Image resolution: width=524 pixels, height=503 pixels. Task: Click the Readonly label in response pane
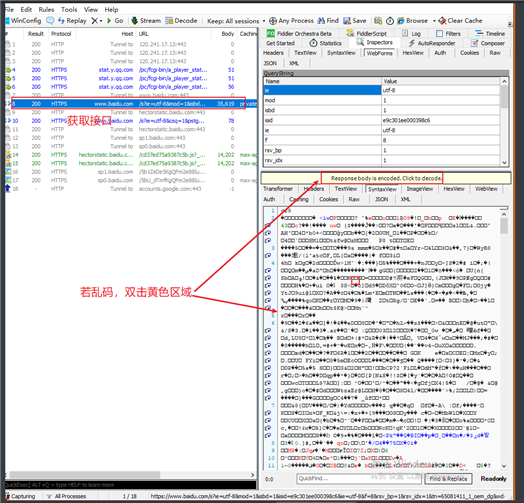point(493,479)
